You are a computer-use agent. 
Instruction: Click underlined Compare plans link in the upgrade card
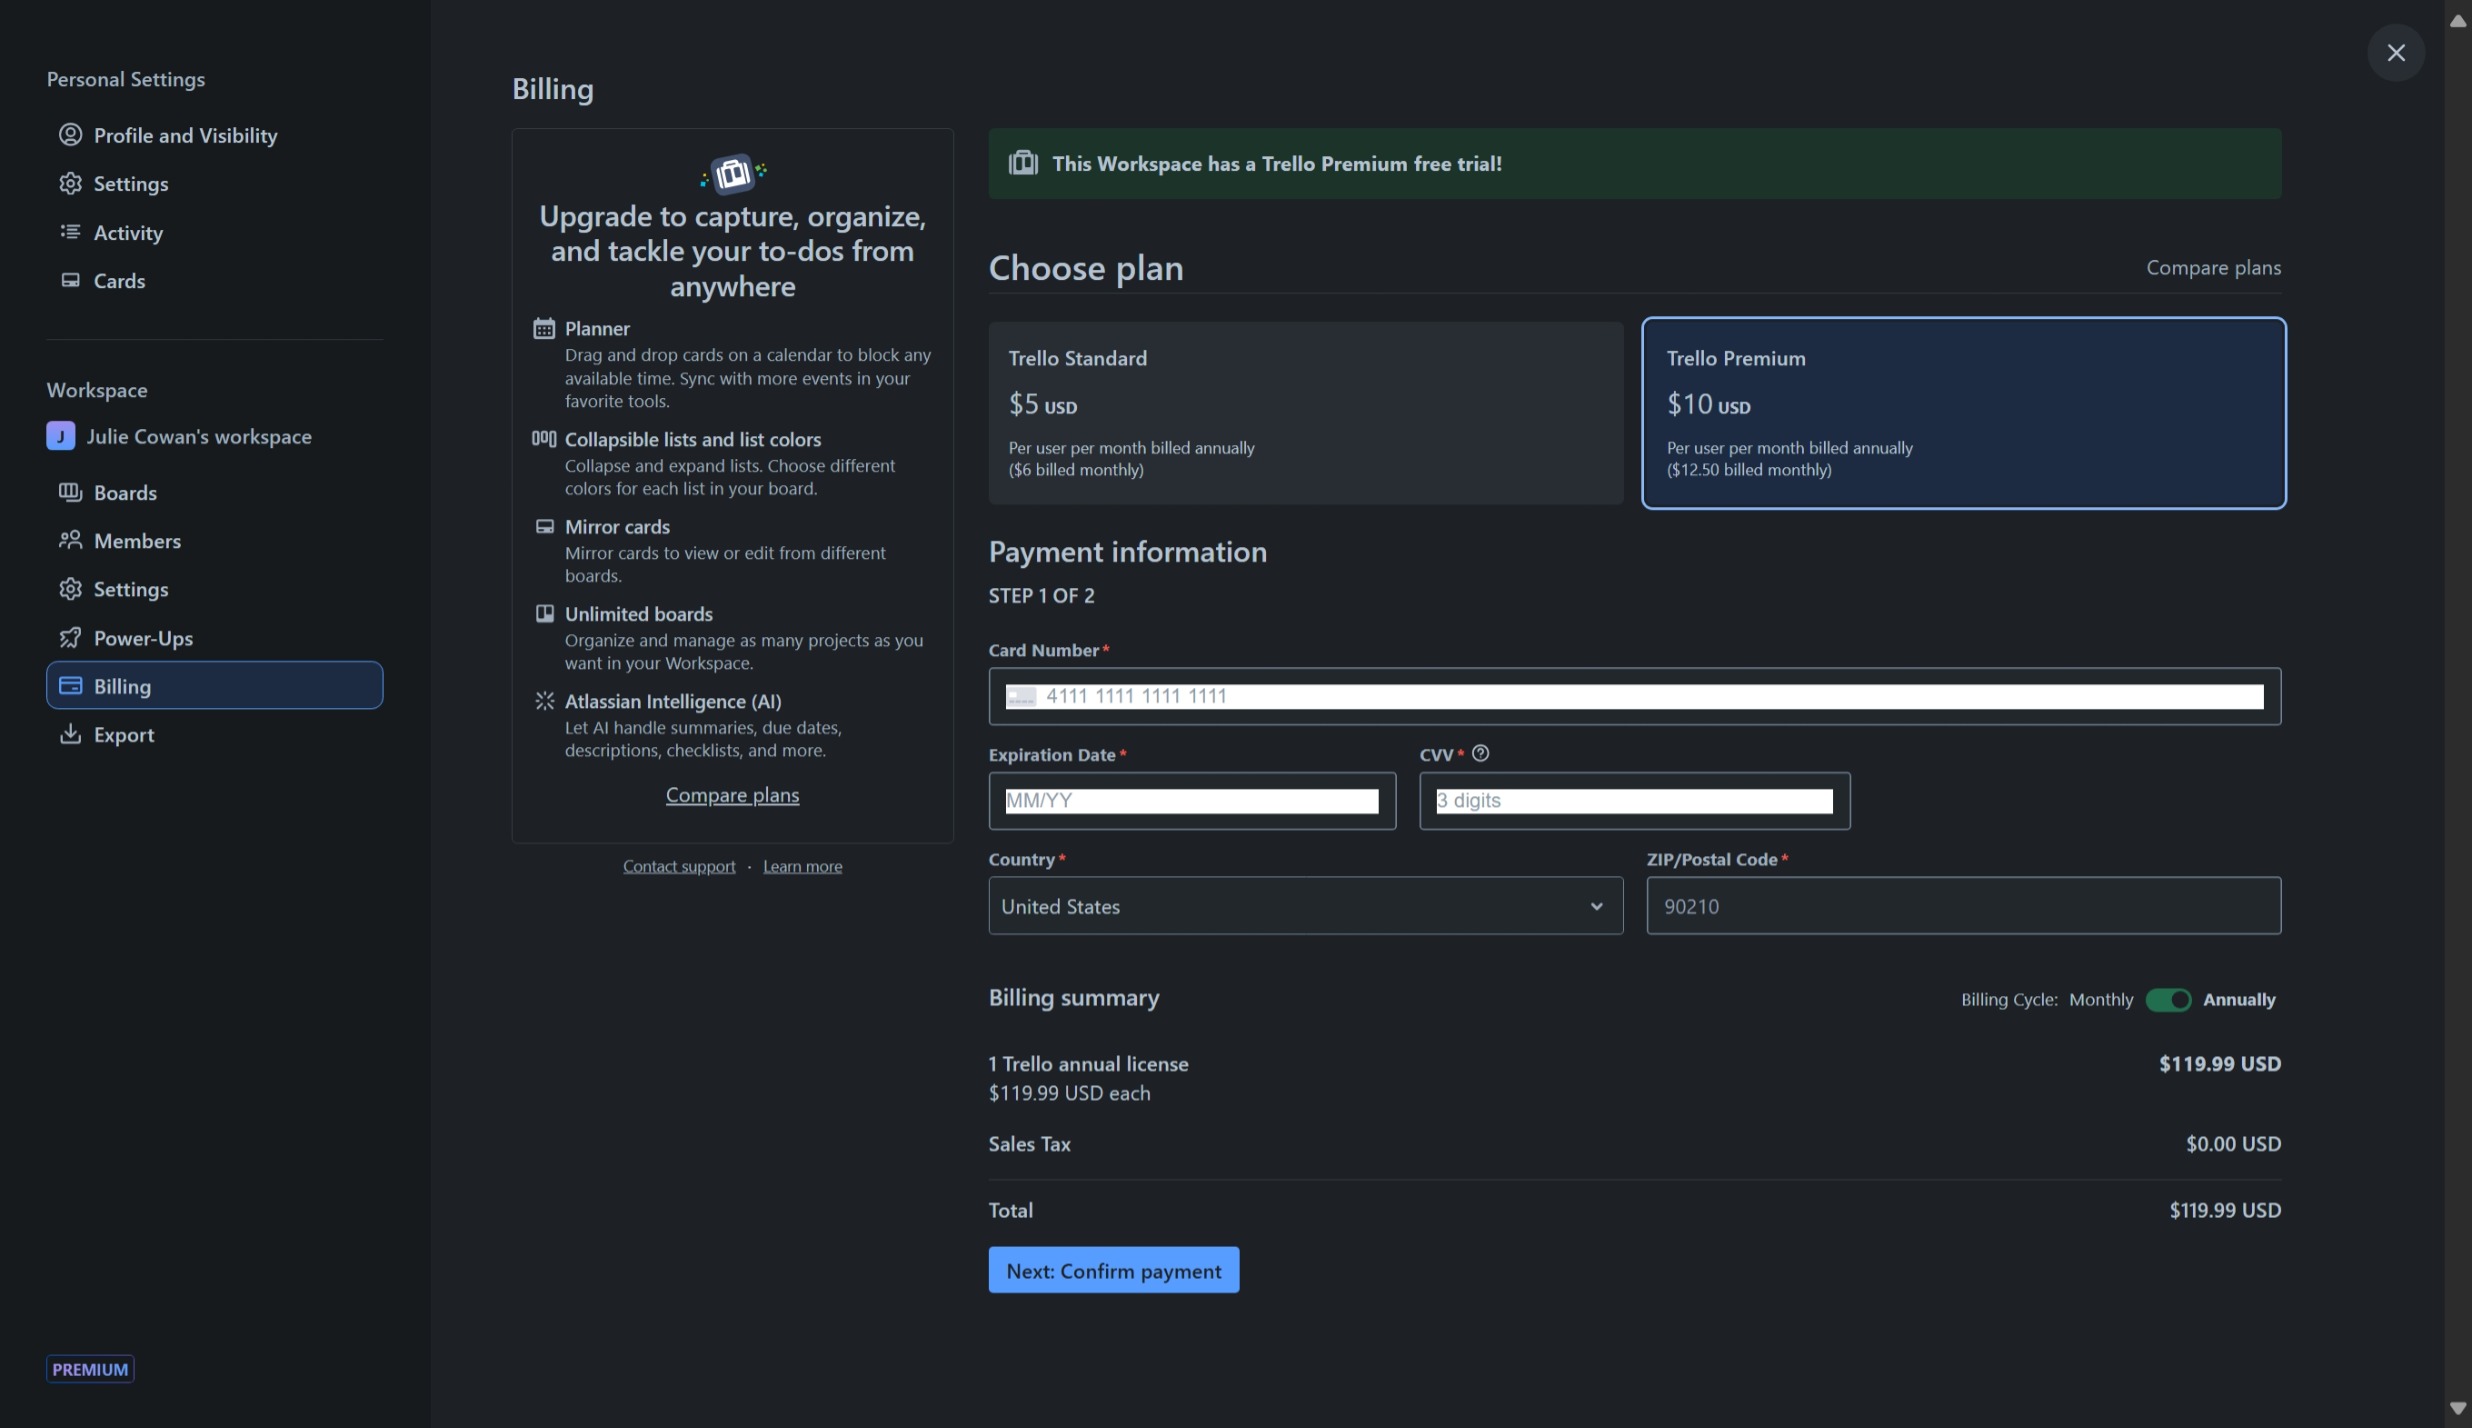tap(732, 795)
